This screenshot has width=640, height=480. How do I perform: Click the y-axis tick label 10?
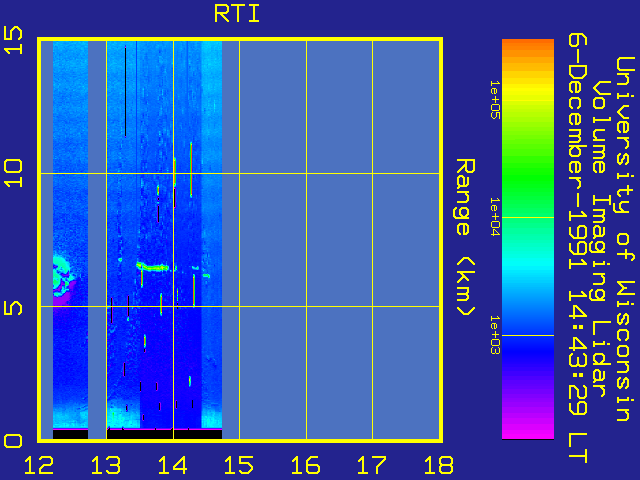13,173
